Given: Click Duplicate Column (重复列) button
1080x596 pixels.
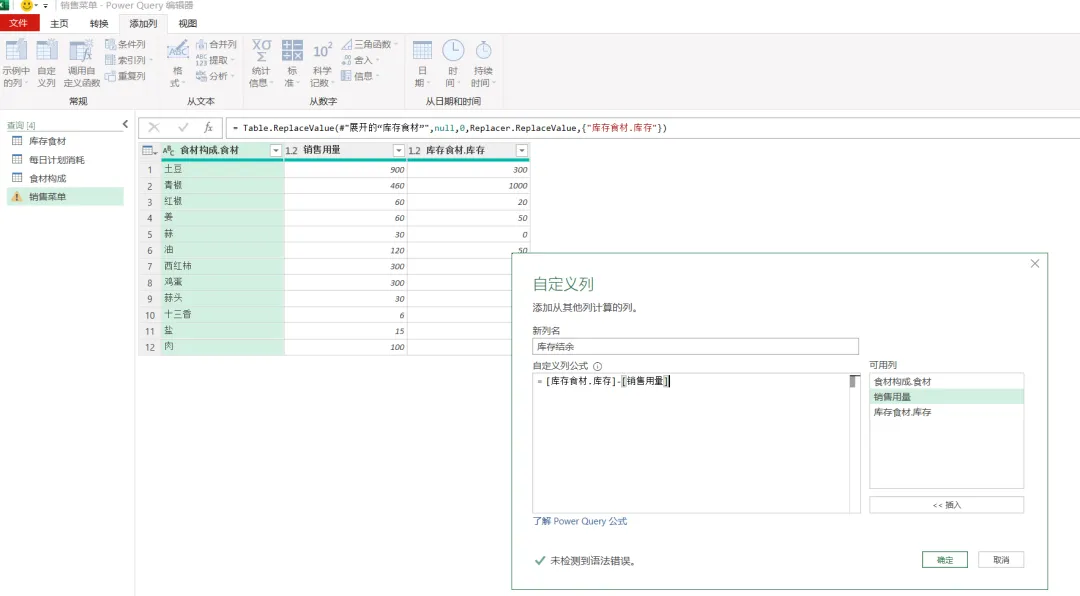Looking at the screenshot, I should tap(125, 76).
